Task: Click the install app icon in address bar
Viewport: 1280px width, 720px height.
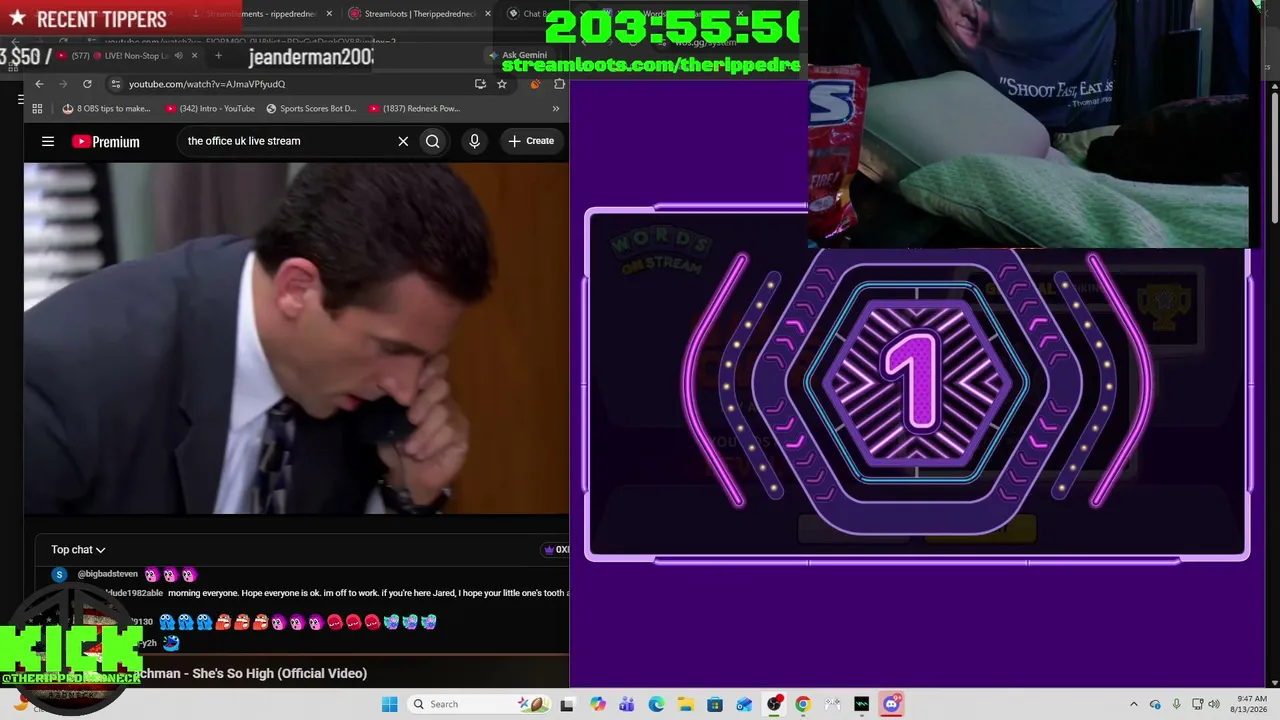Action: point(480,84)
